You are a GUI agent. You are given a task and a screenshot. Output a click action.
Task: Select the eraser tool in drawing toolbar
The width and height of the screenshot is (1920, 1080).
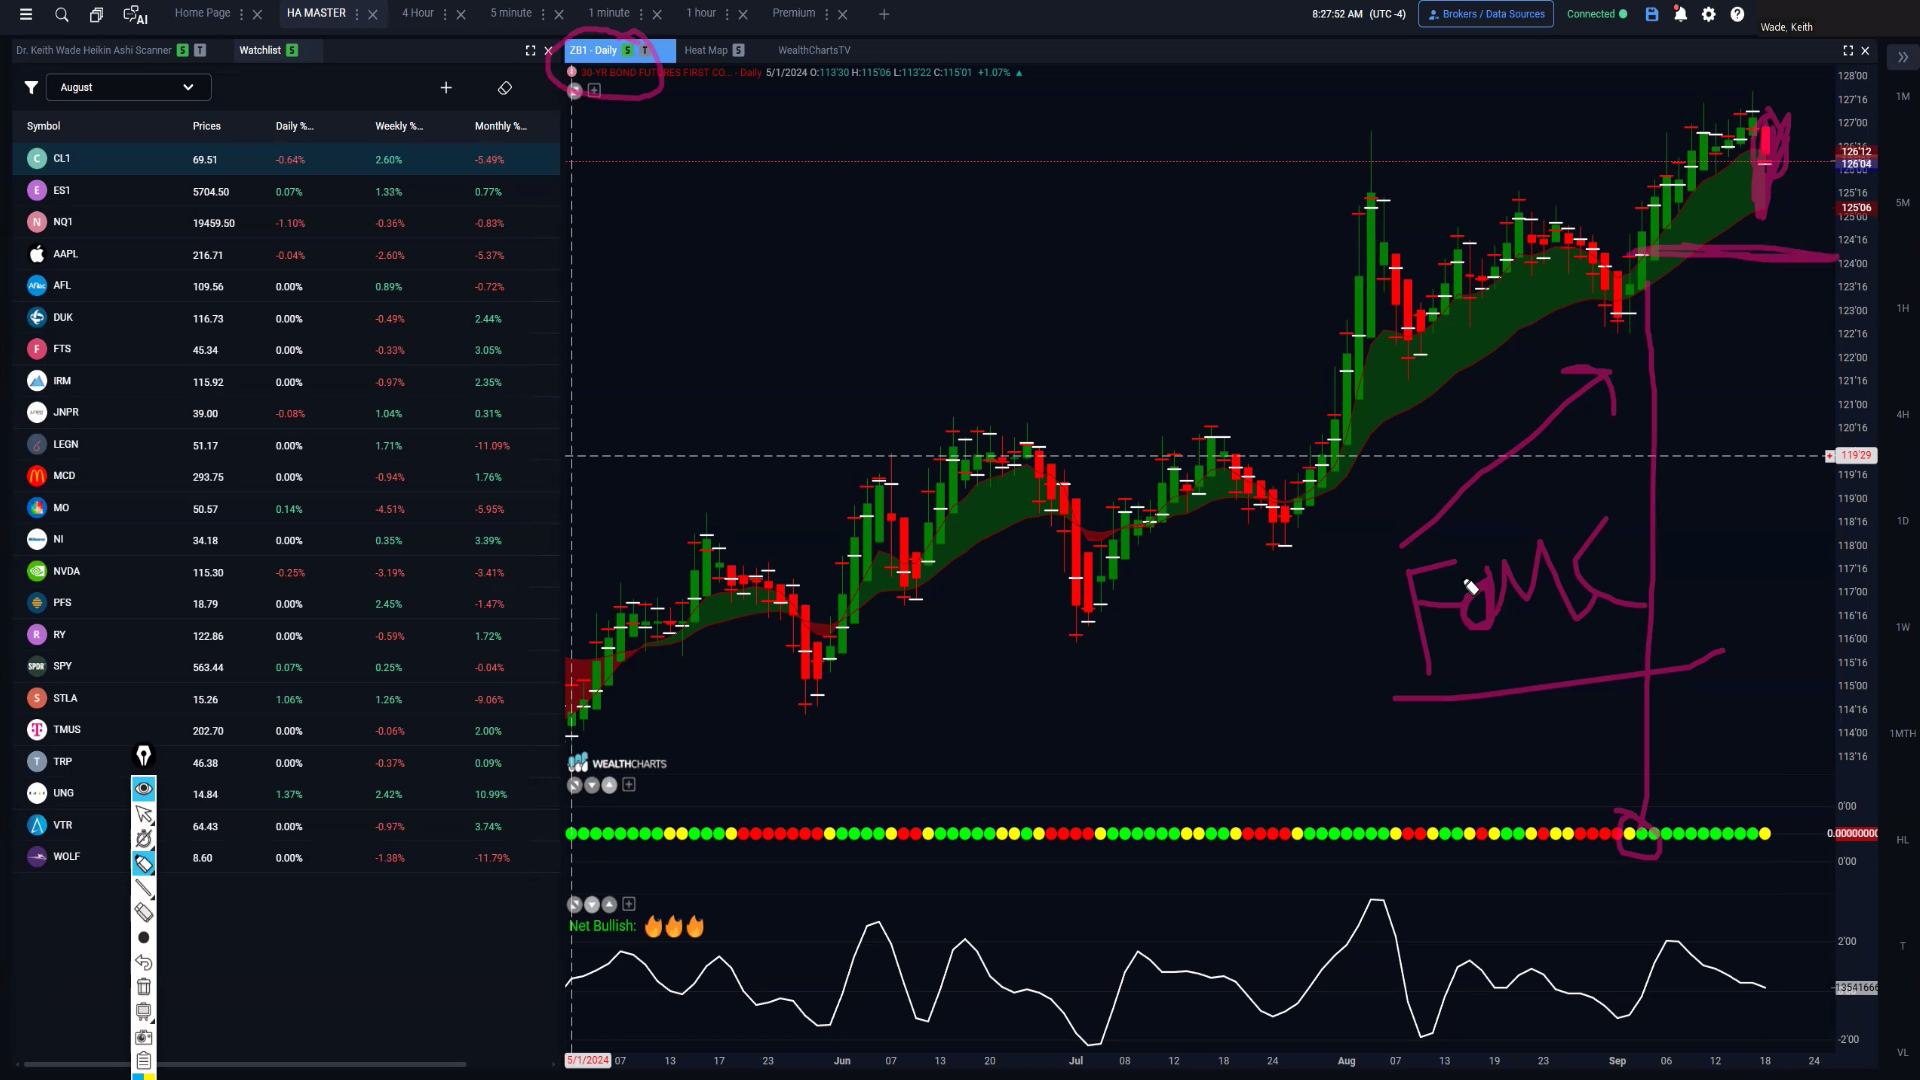(144, 912)
